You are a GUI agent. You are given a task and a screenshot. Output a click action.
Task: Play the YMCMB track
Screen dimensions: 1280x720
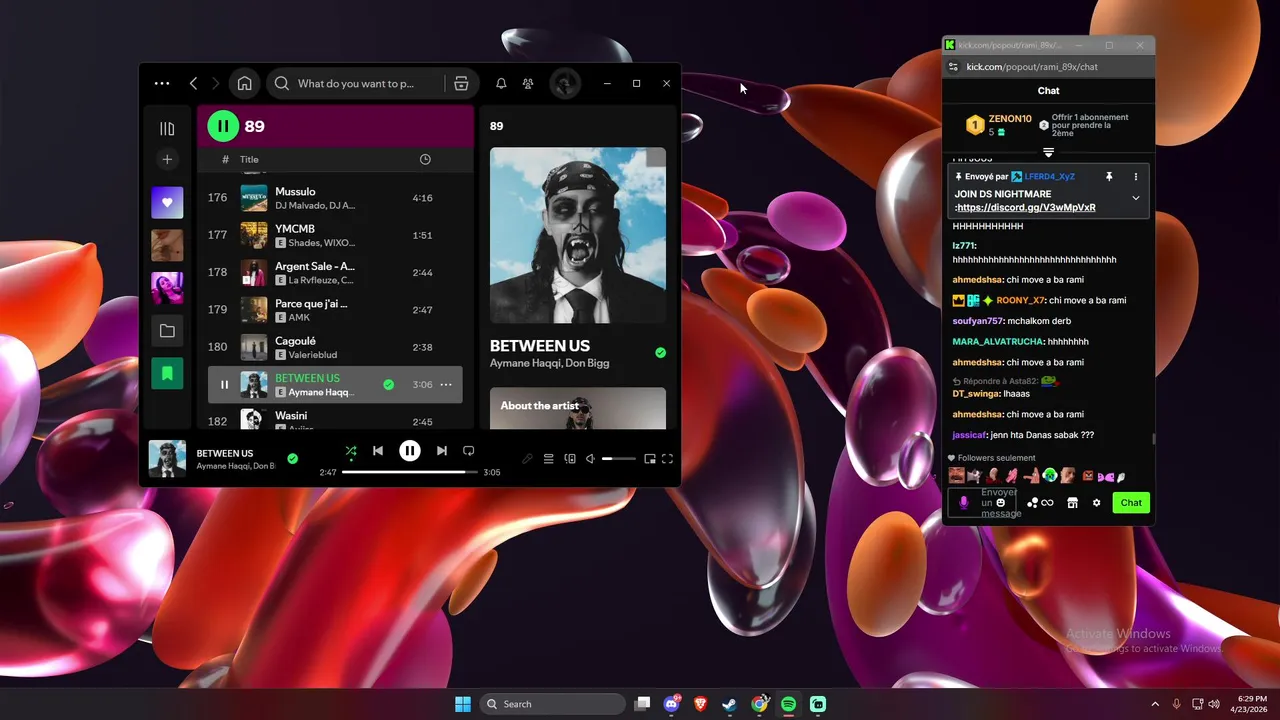[335, 236]
